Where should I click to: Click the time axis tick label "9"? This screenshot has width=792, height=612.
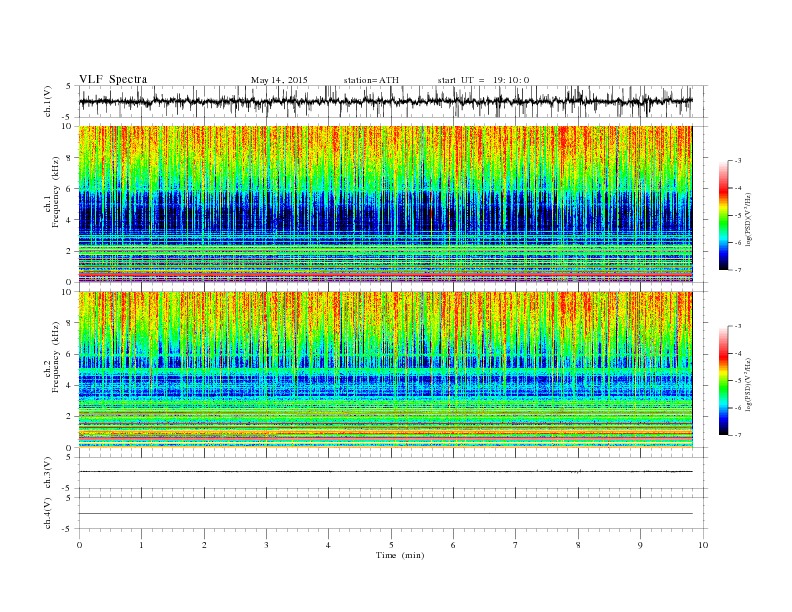pyautogui.click(x=640, y=545)
